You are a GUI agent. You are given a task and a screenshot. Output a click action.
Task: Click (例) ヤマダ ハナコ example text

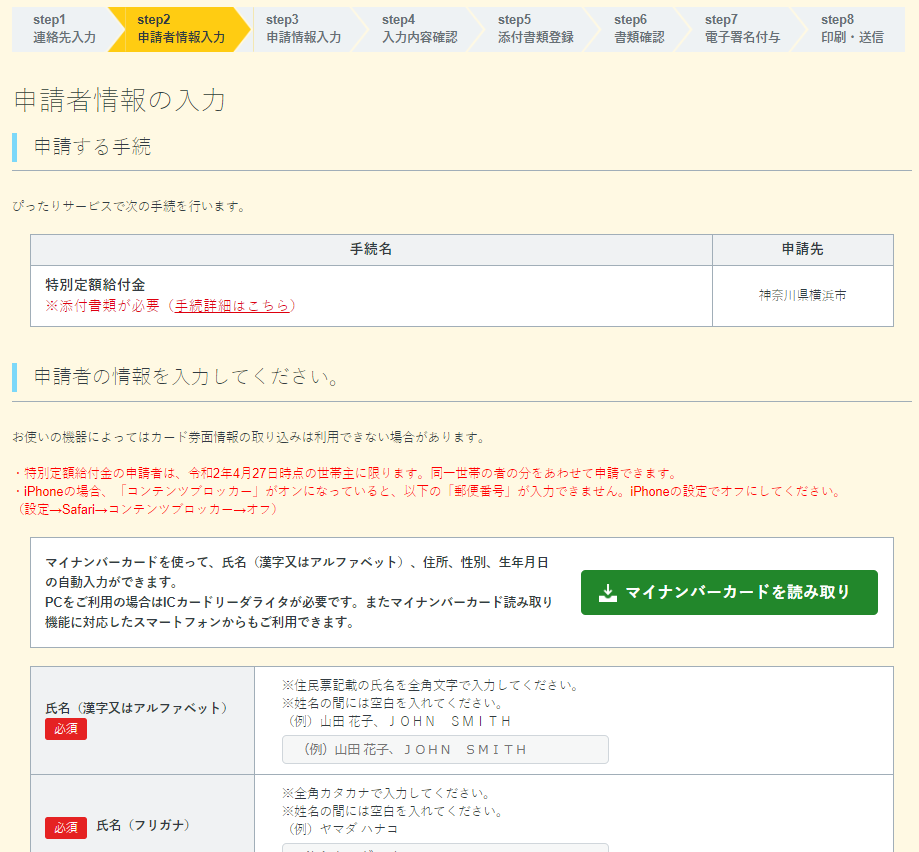coord(341,829)
